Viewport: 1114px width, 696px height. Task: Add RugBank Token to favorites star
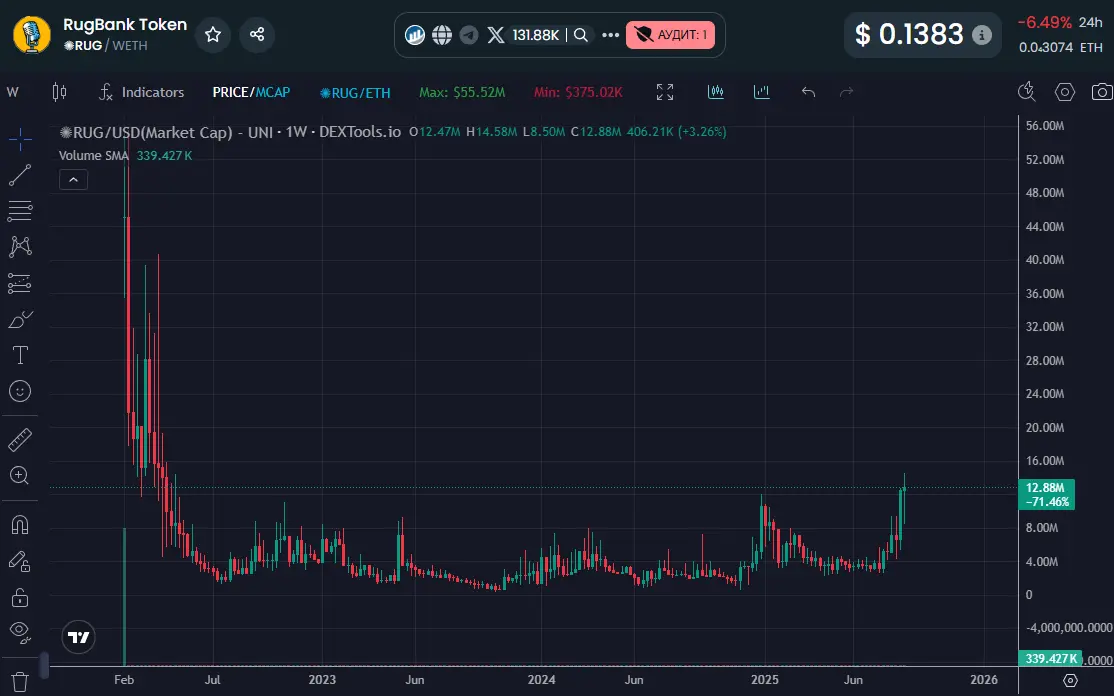(x=212, y=34)
